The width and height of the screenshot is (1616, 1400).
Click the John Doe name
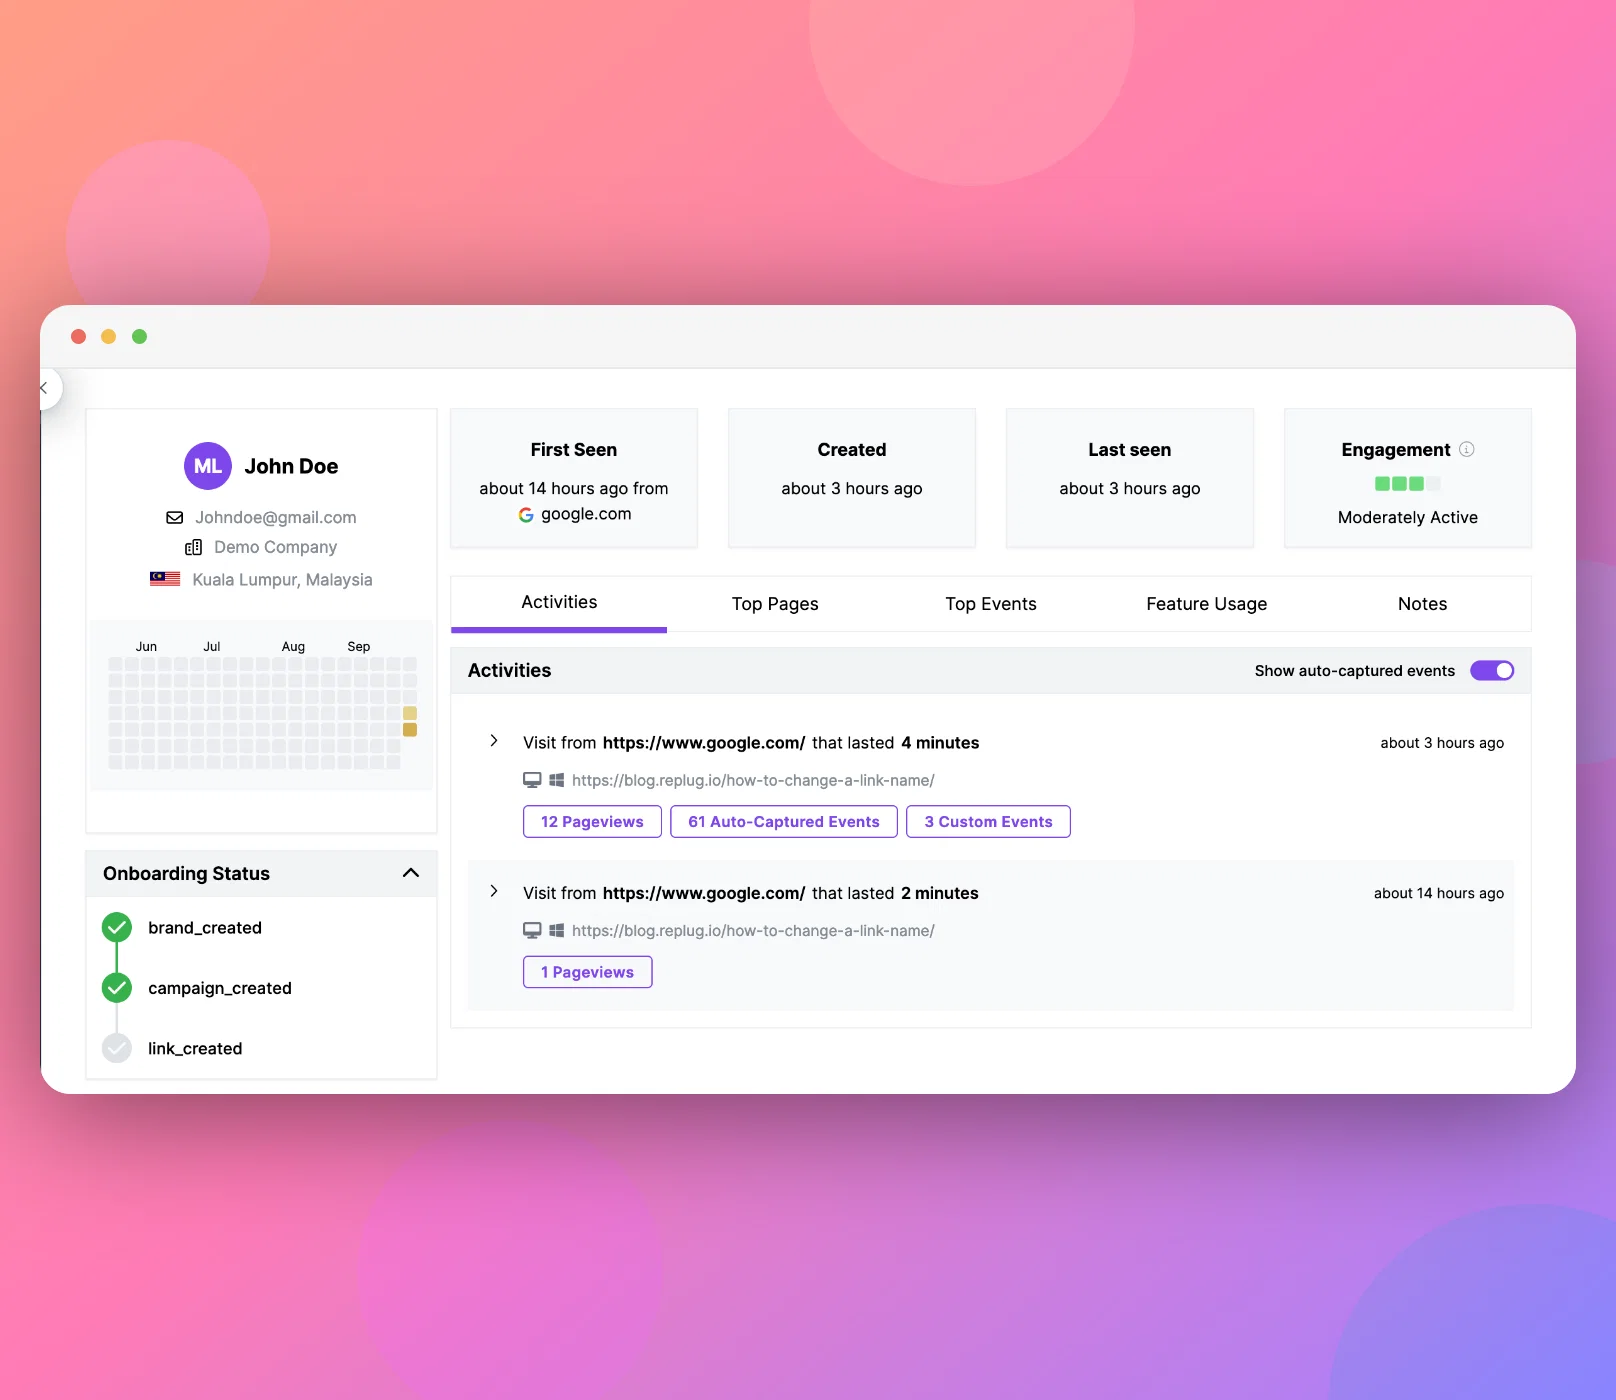tap(291, 467)
